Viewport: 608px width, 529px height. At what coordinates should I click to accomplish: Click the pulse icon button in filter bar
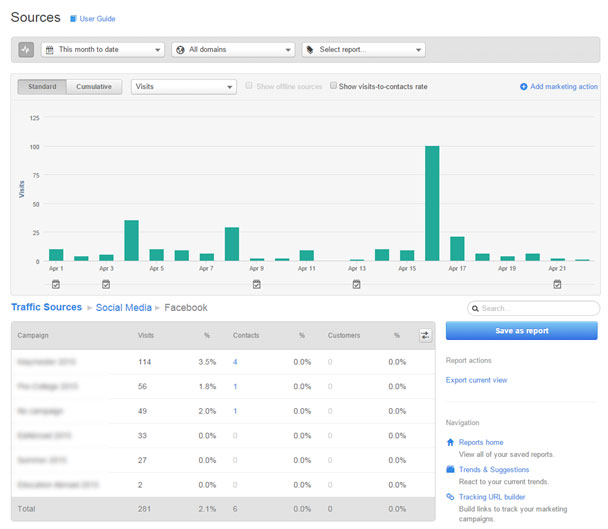(x=26, y=50)
